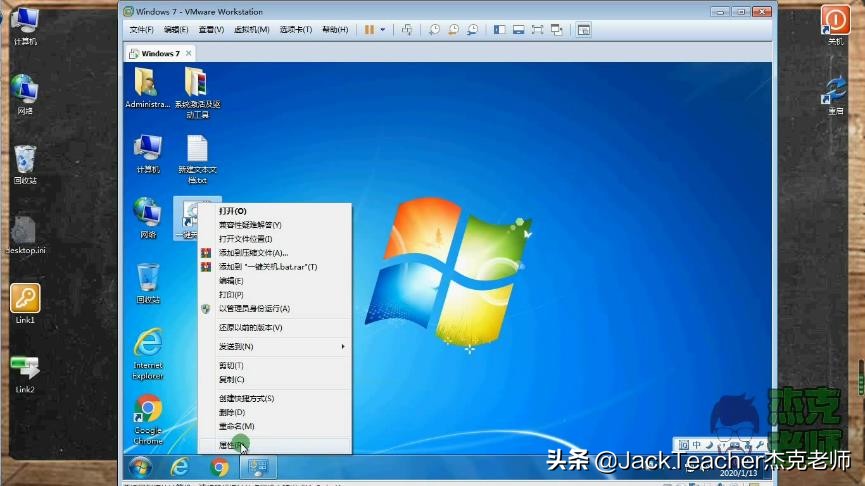This screenshot has height=486, width=865.
Task: Open the VM Start menu orb
Action: tap(140, 468)
